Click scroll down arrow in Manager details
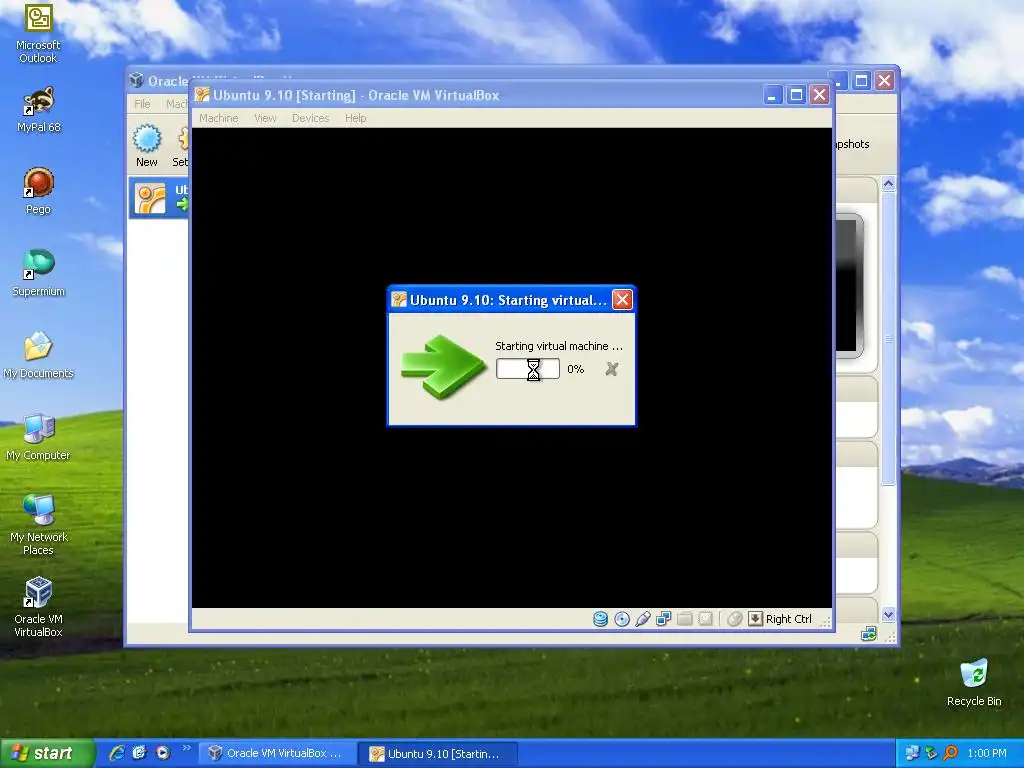Viewport: 1024px width, 768px height. pos(888,615)
